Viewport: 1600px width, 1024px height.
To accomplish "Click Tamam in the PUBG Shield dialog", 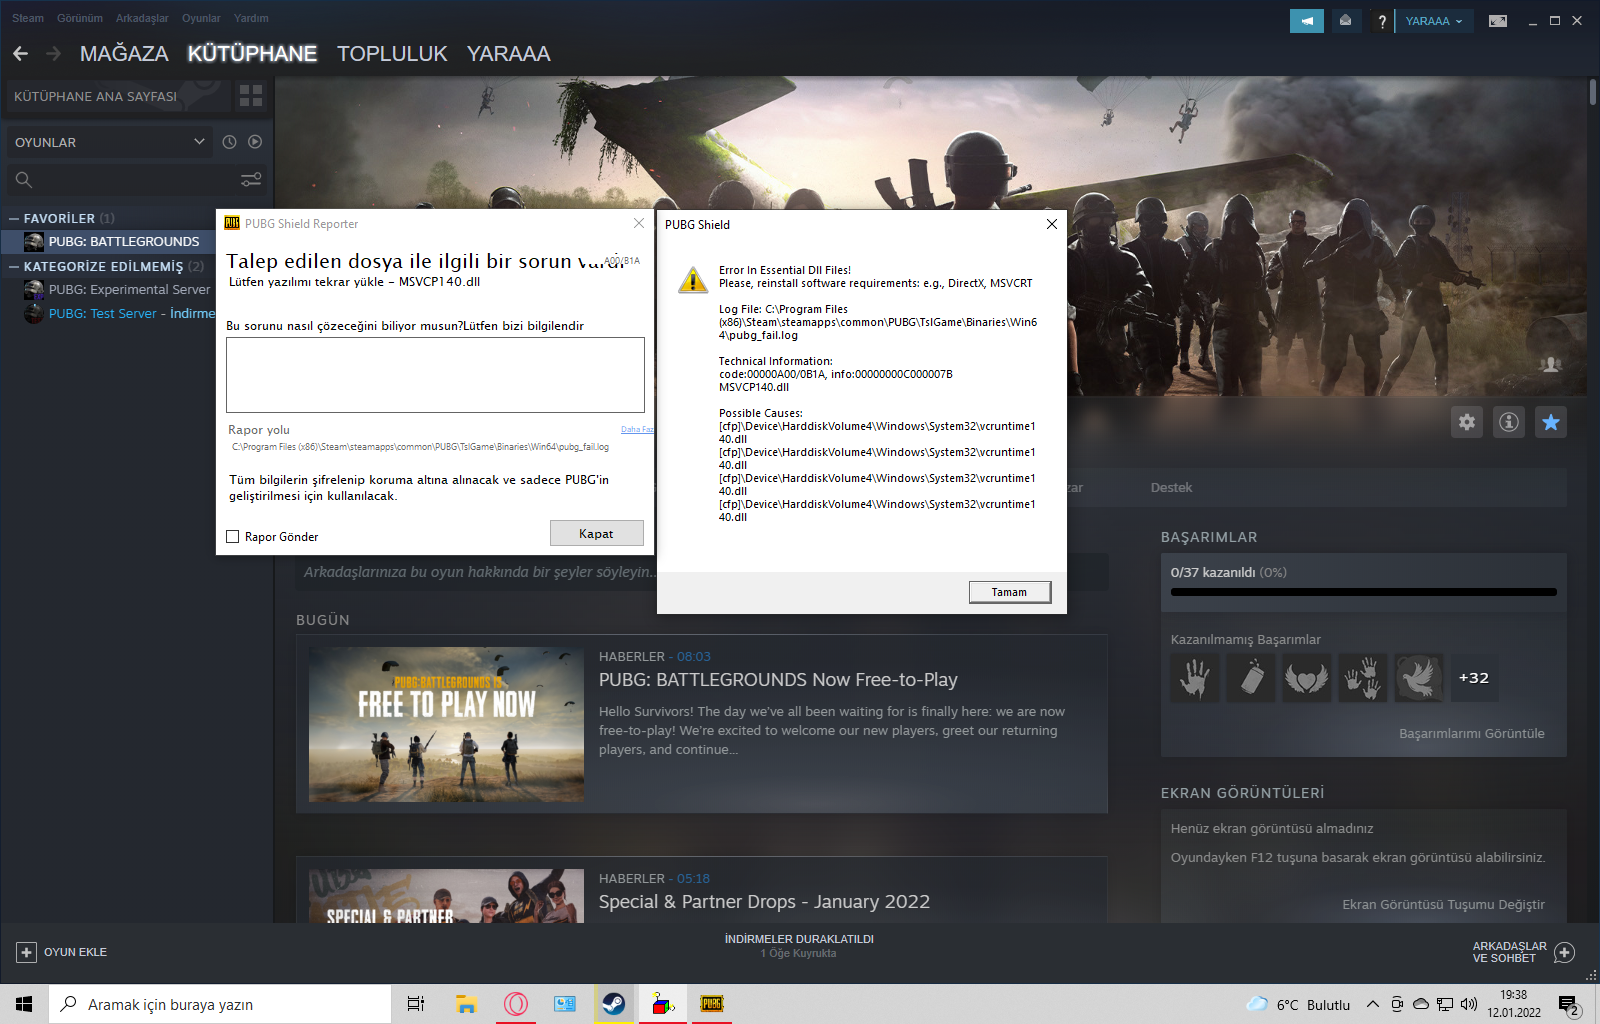I will point(1010,592).
